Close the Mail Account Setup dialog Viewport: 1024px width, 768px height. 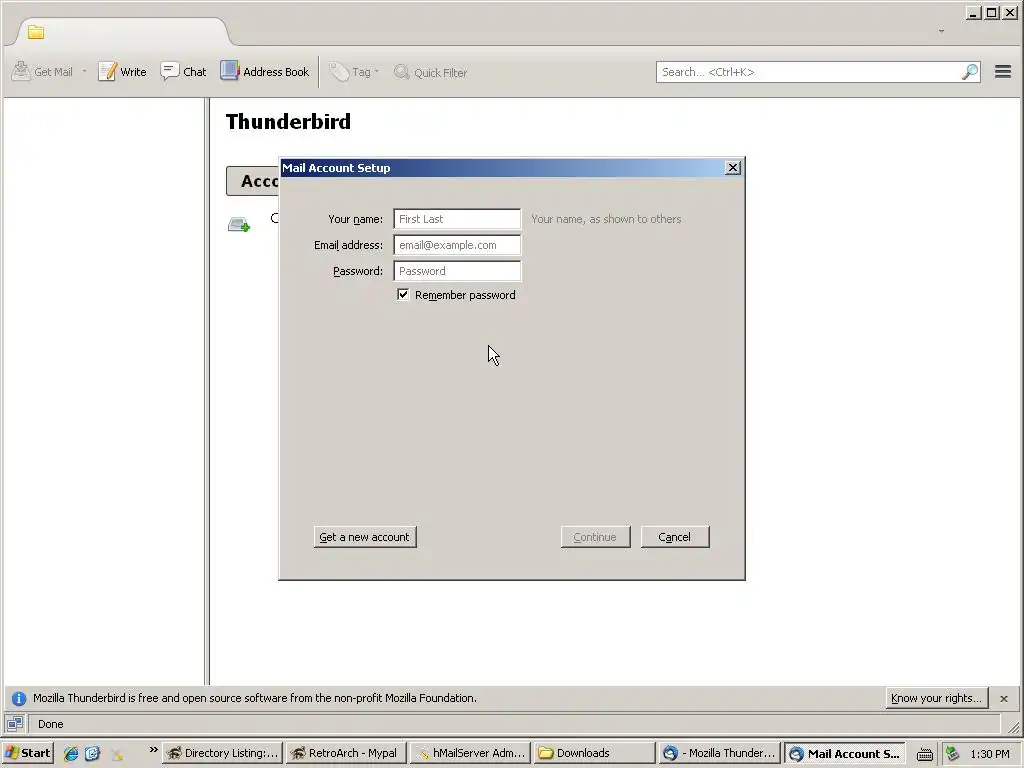[733, 168]
